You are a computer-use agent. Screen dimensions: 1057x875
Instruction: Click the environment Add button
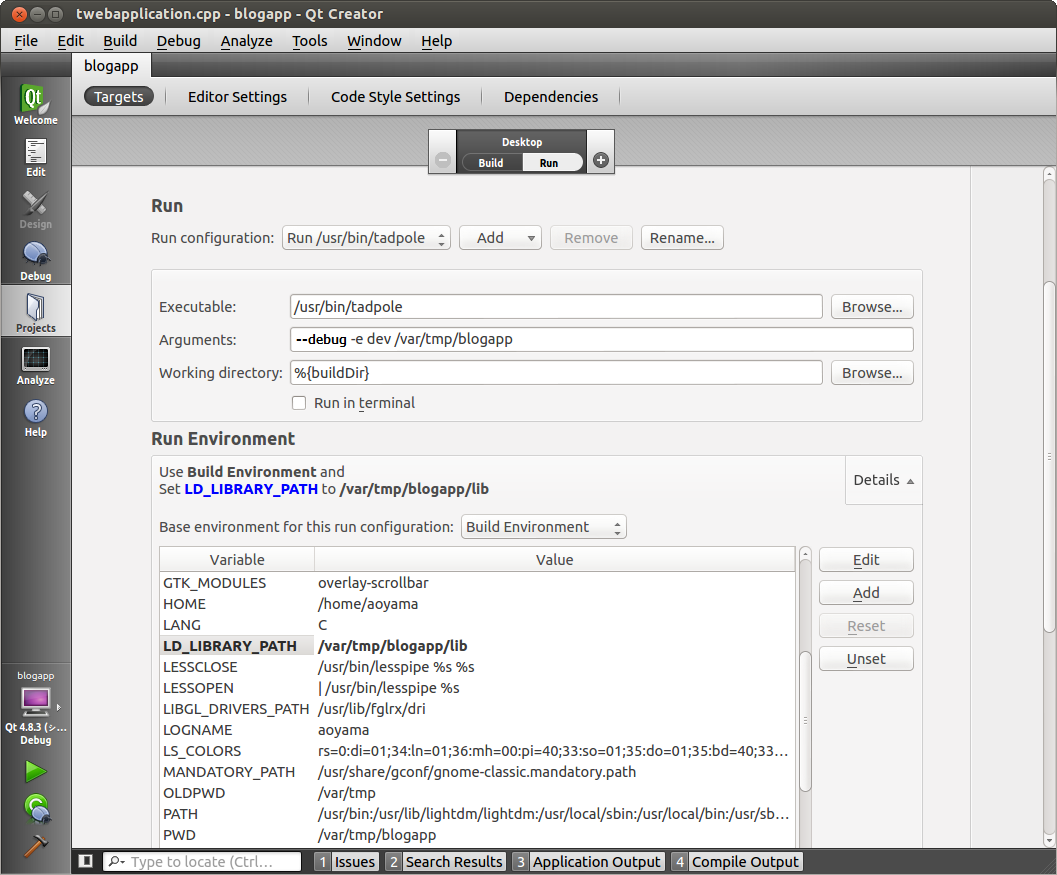tap(866, 593)
